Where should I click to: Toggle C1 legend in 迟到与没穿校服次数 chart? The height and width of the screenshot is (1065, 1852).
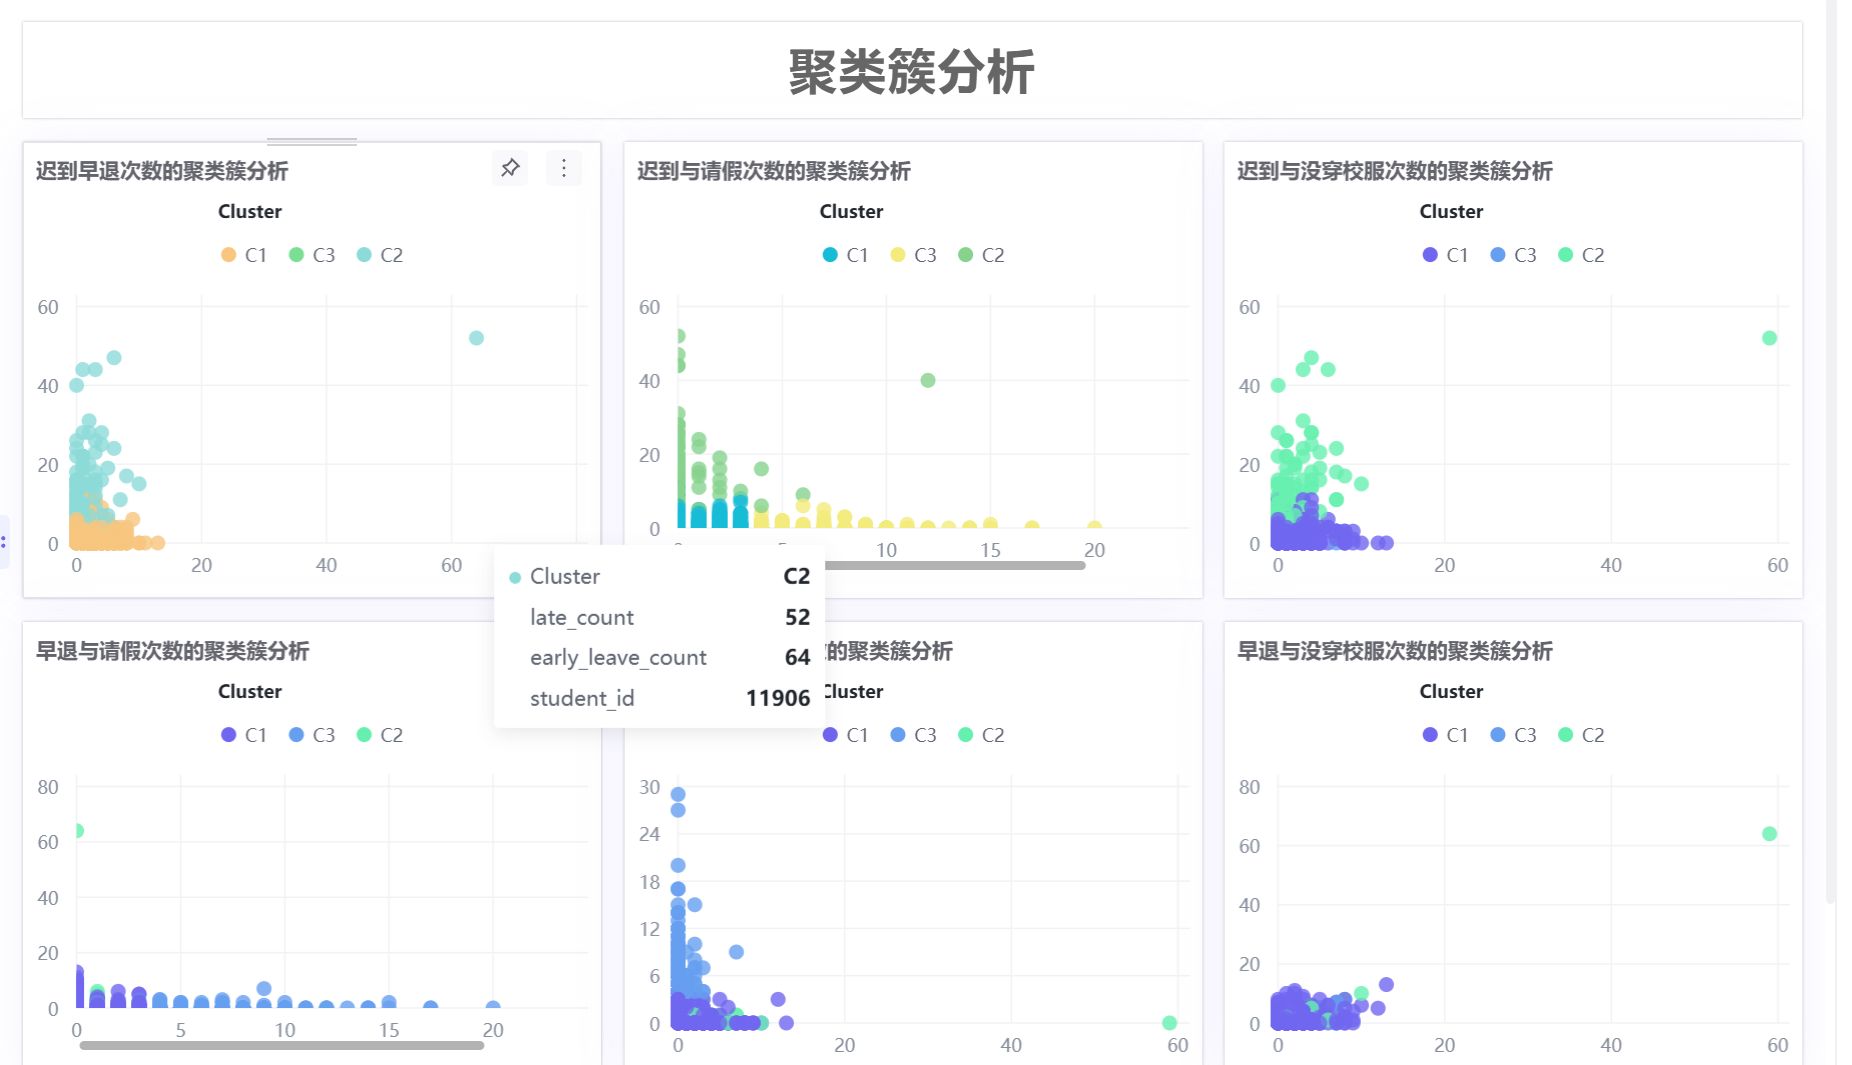(1445, 255)
